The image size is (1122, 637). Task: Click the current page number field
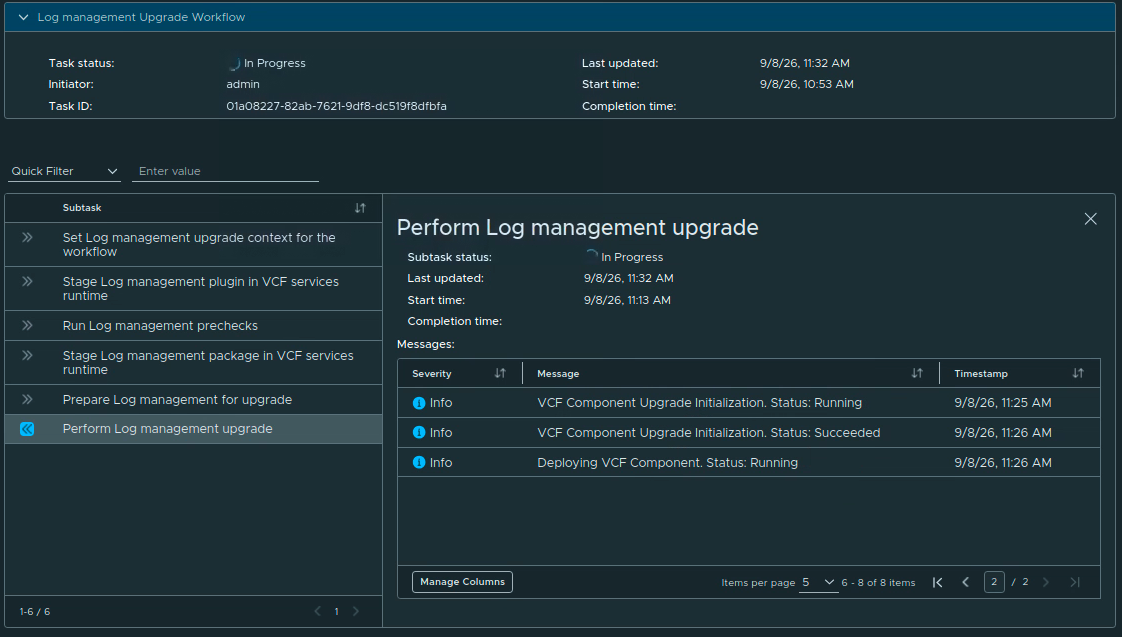tap(994, 582)
